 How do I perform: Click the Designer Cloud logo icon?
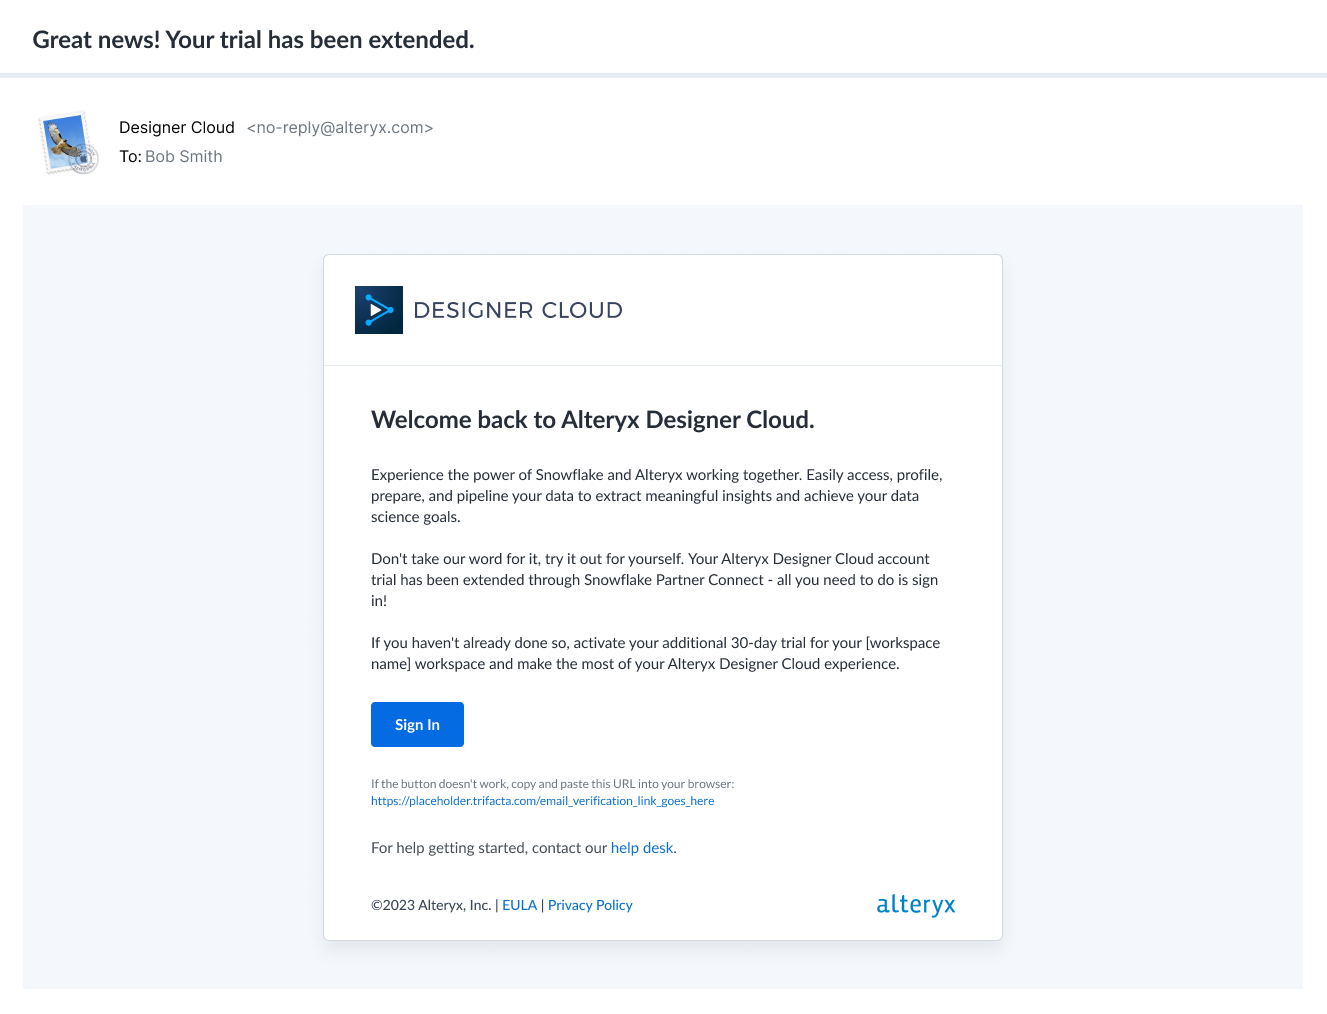tap(379, 310)
